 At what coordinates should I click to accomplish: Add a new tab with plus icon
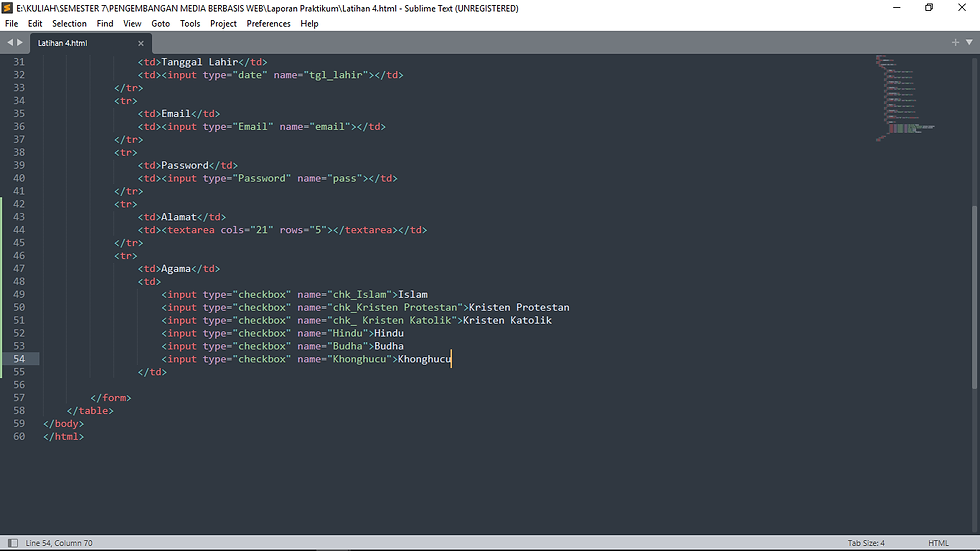pos(955,42)
